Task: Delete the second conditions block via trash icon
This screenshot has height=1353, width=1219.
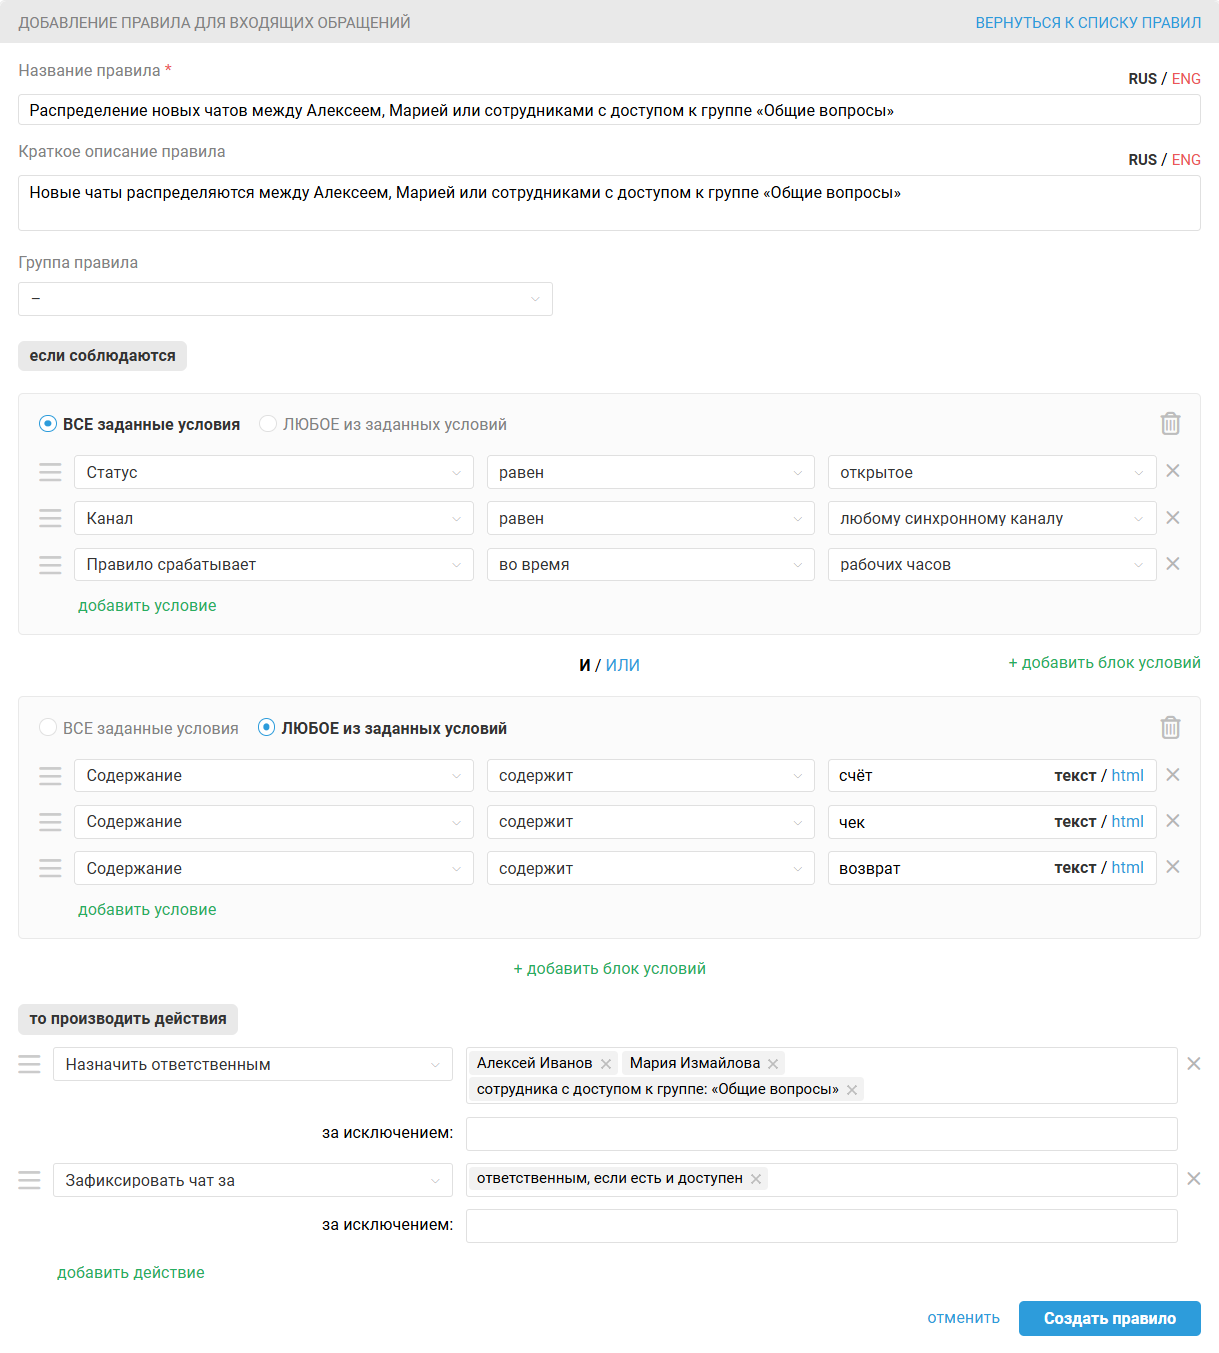Action: coord(1170,728)
